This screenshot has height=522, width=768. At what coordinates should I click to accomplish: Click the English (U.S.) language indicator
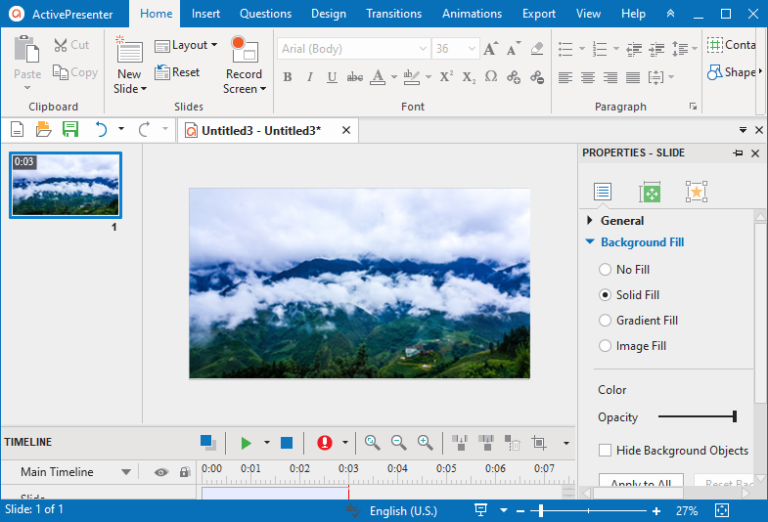point(403,511)
